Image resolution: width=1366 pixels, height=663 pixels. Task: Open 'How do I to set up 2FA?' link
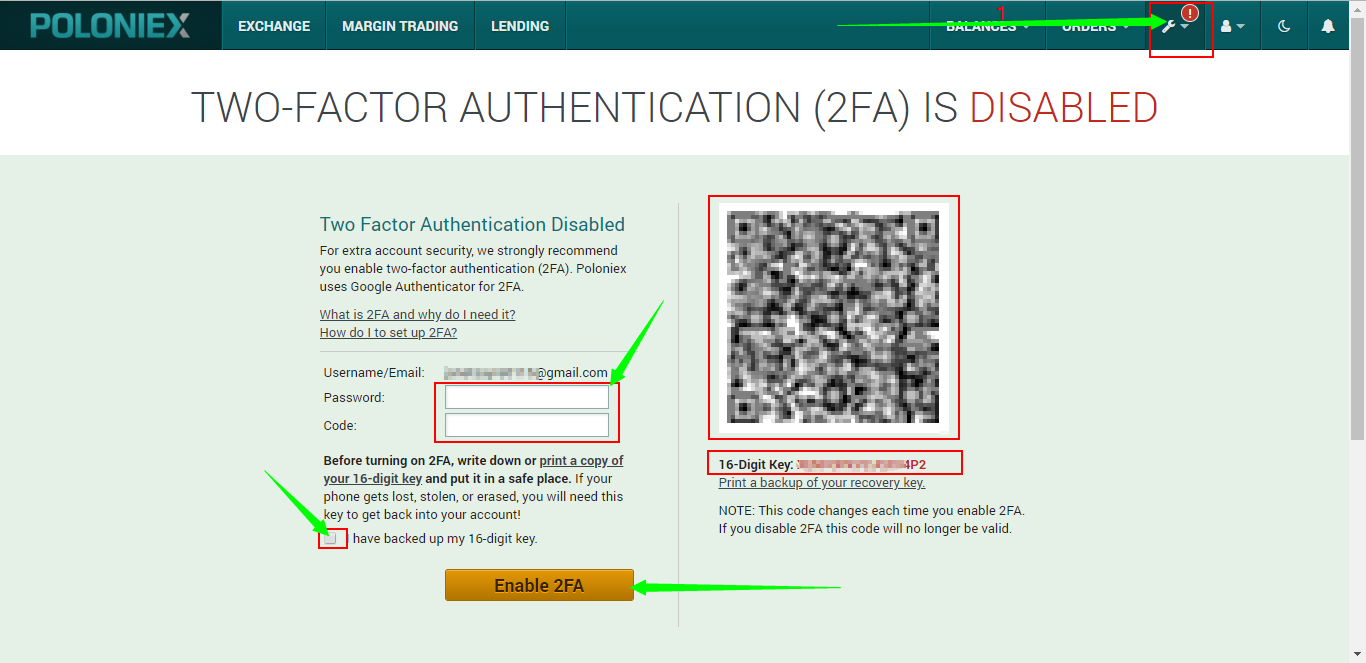[x=388, y=332]
